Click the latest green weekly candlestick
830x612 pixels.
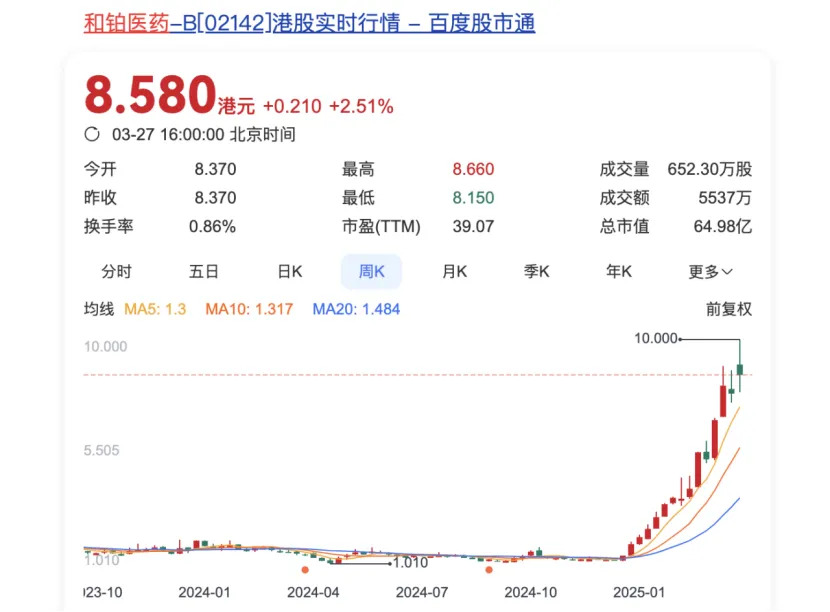[740, 371]
